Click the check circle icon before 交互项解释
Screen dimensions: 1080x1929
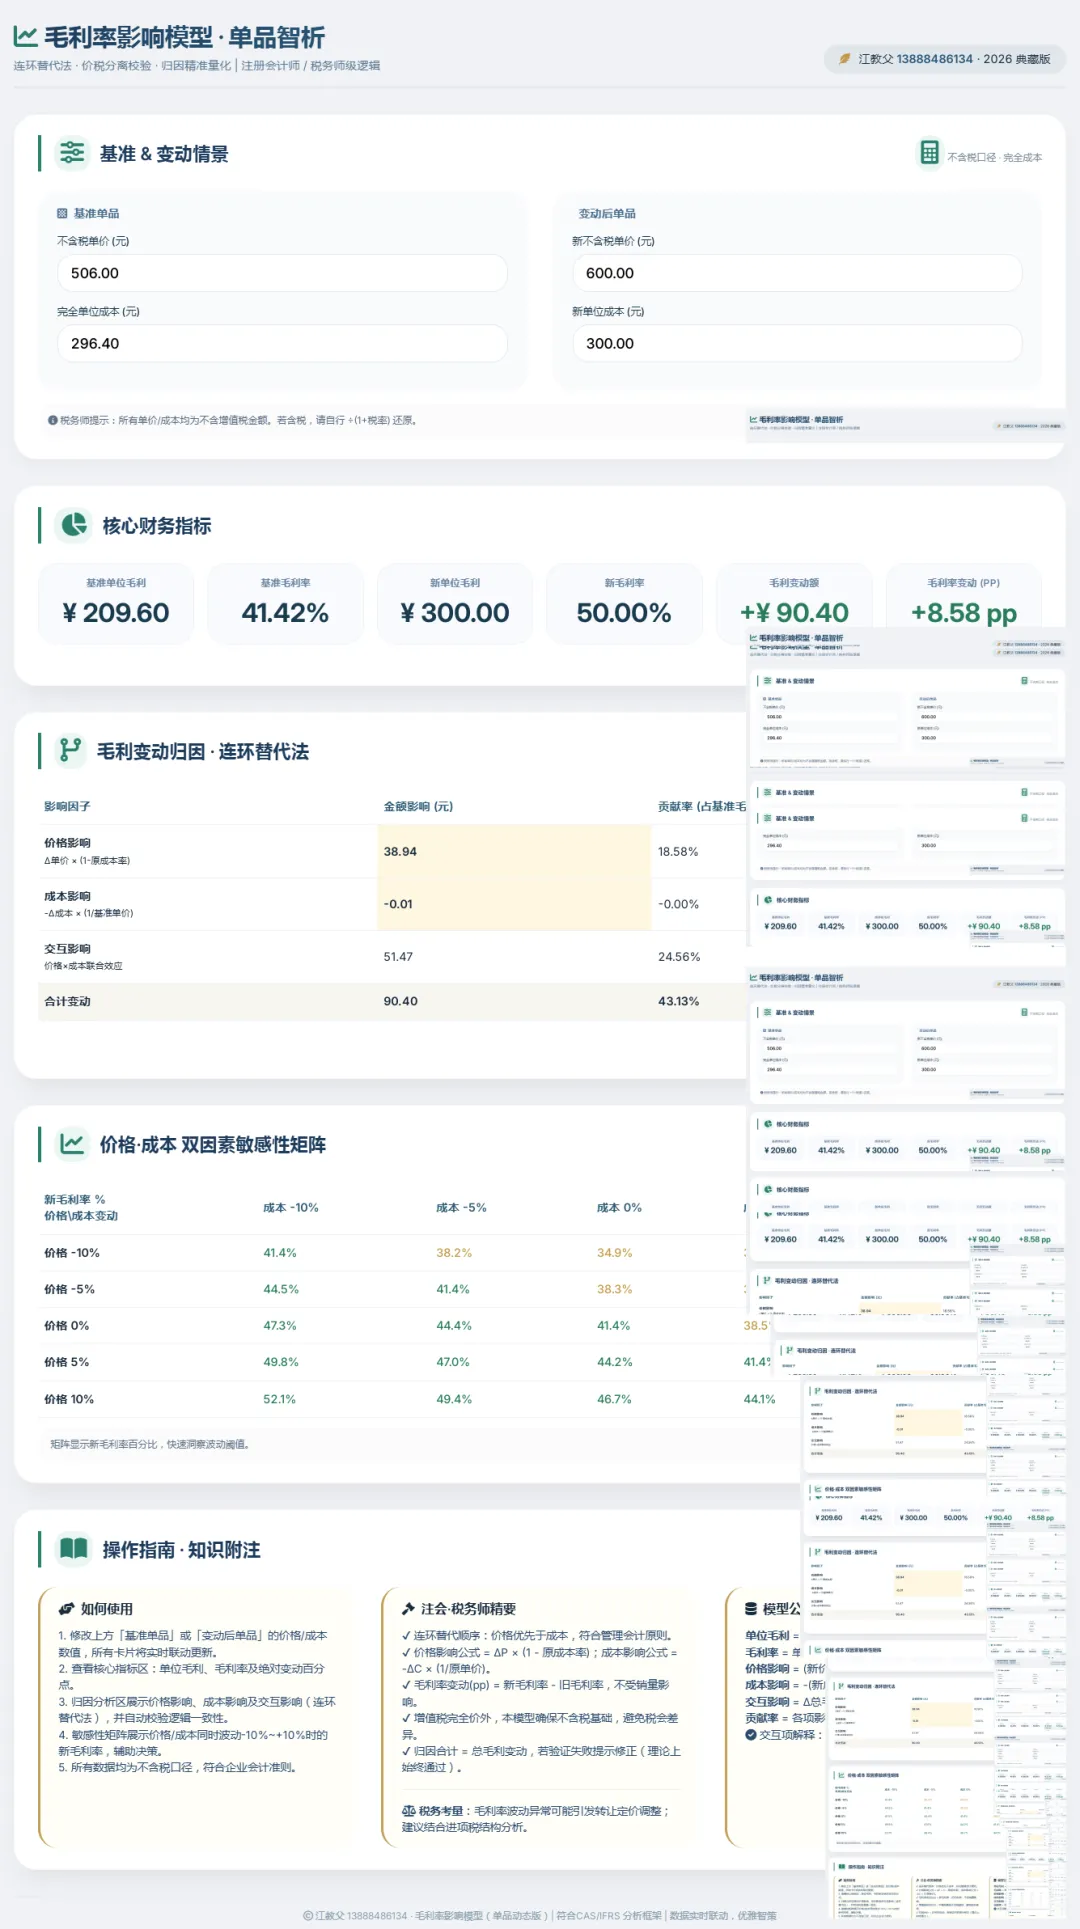[x=750, y=1735]
